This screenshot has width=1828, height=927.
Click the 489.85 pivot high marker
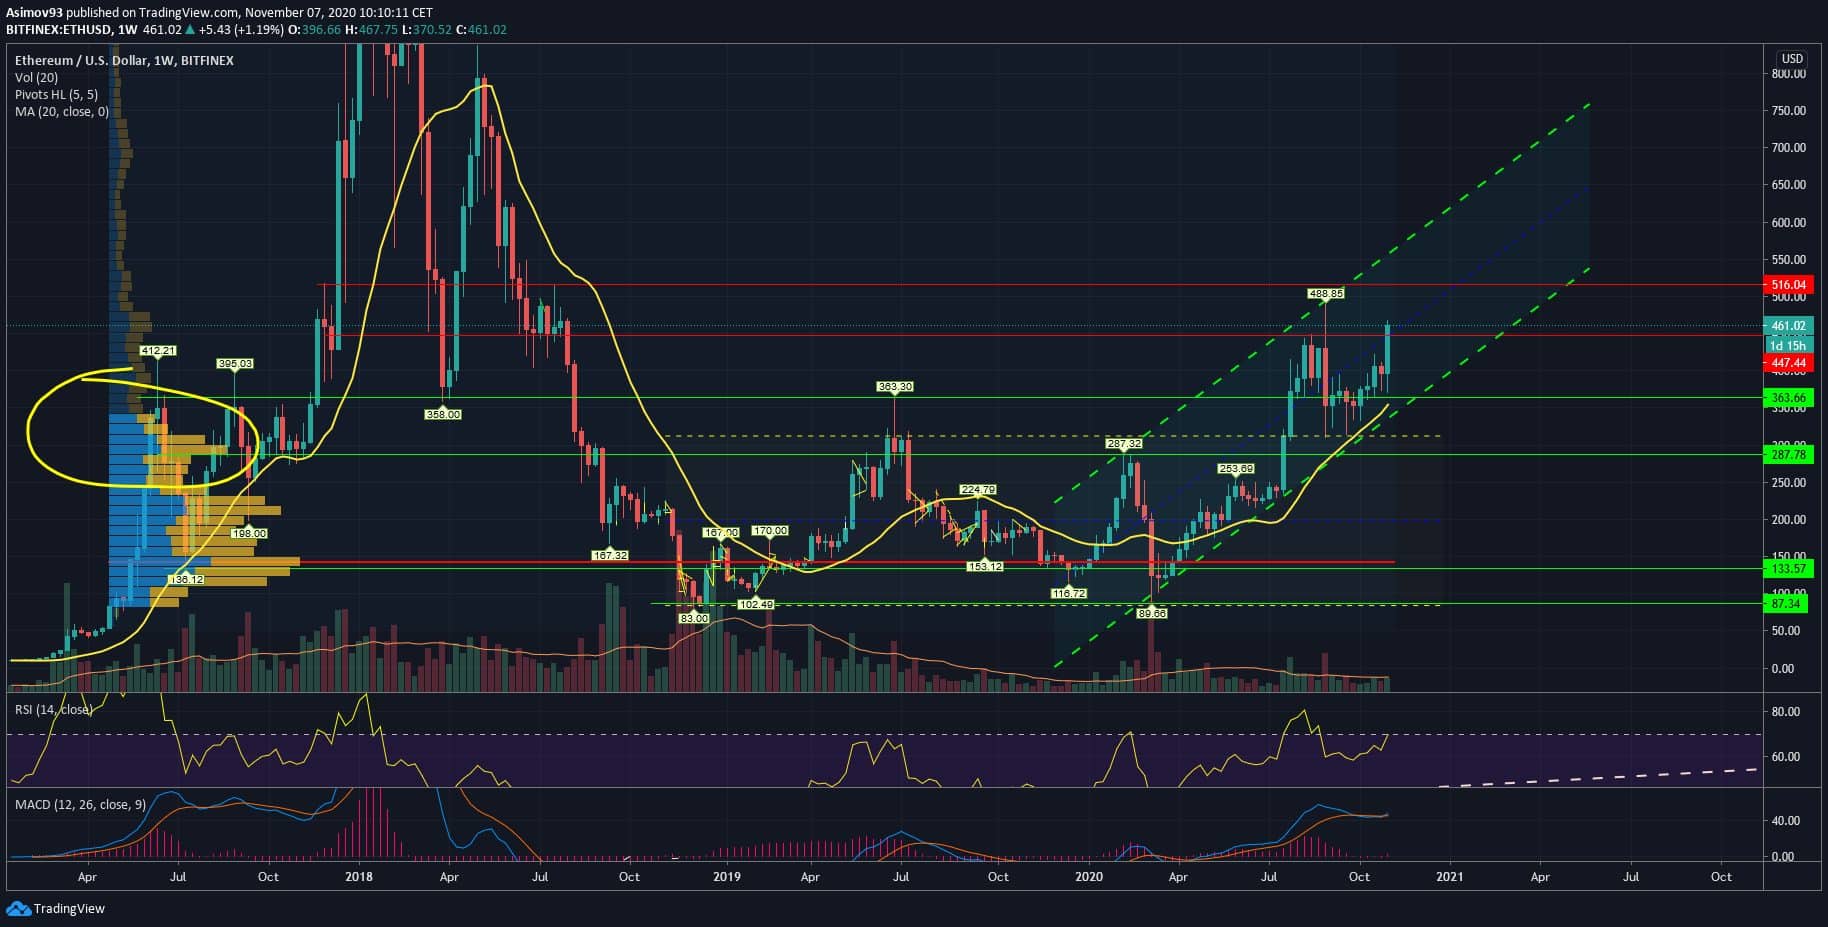[1325, 294]
